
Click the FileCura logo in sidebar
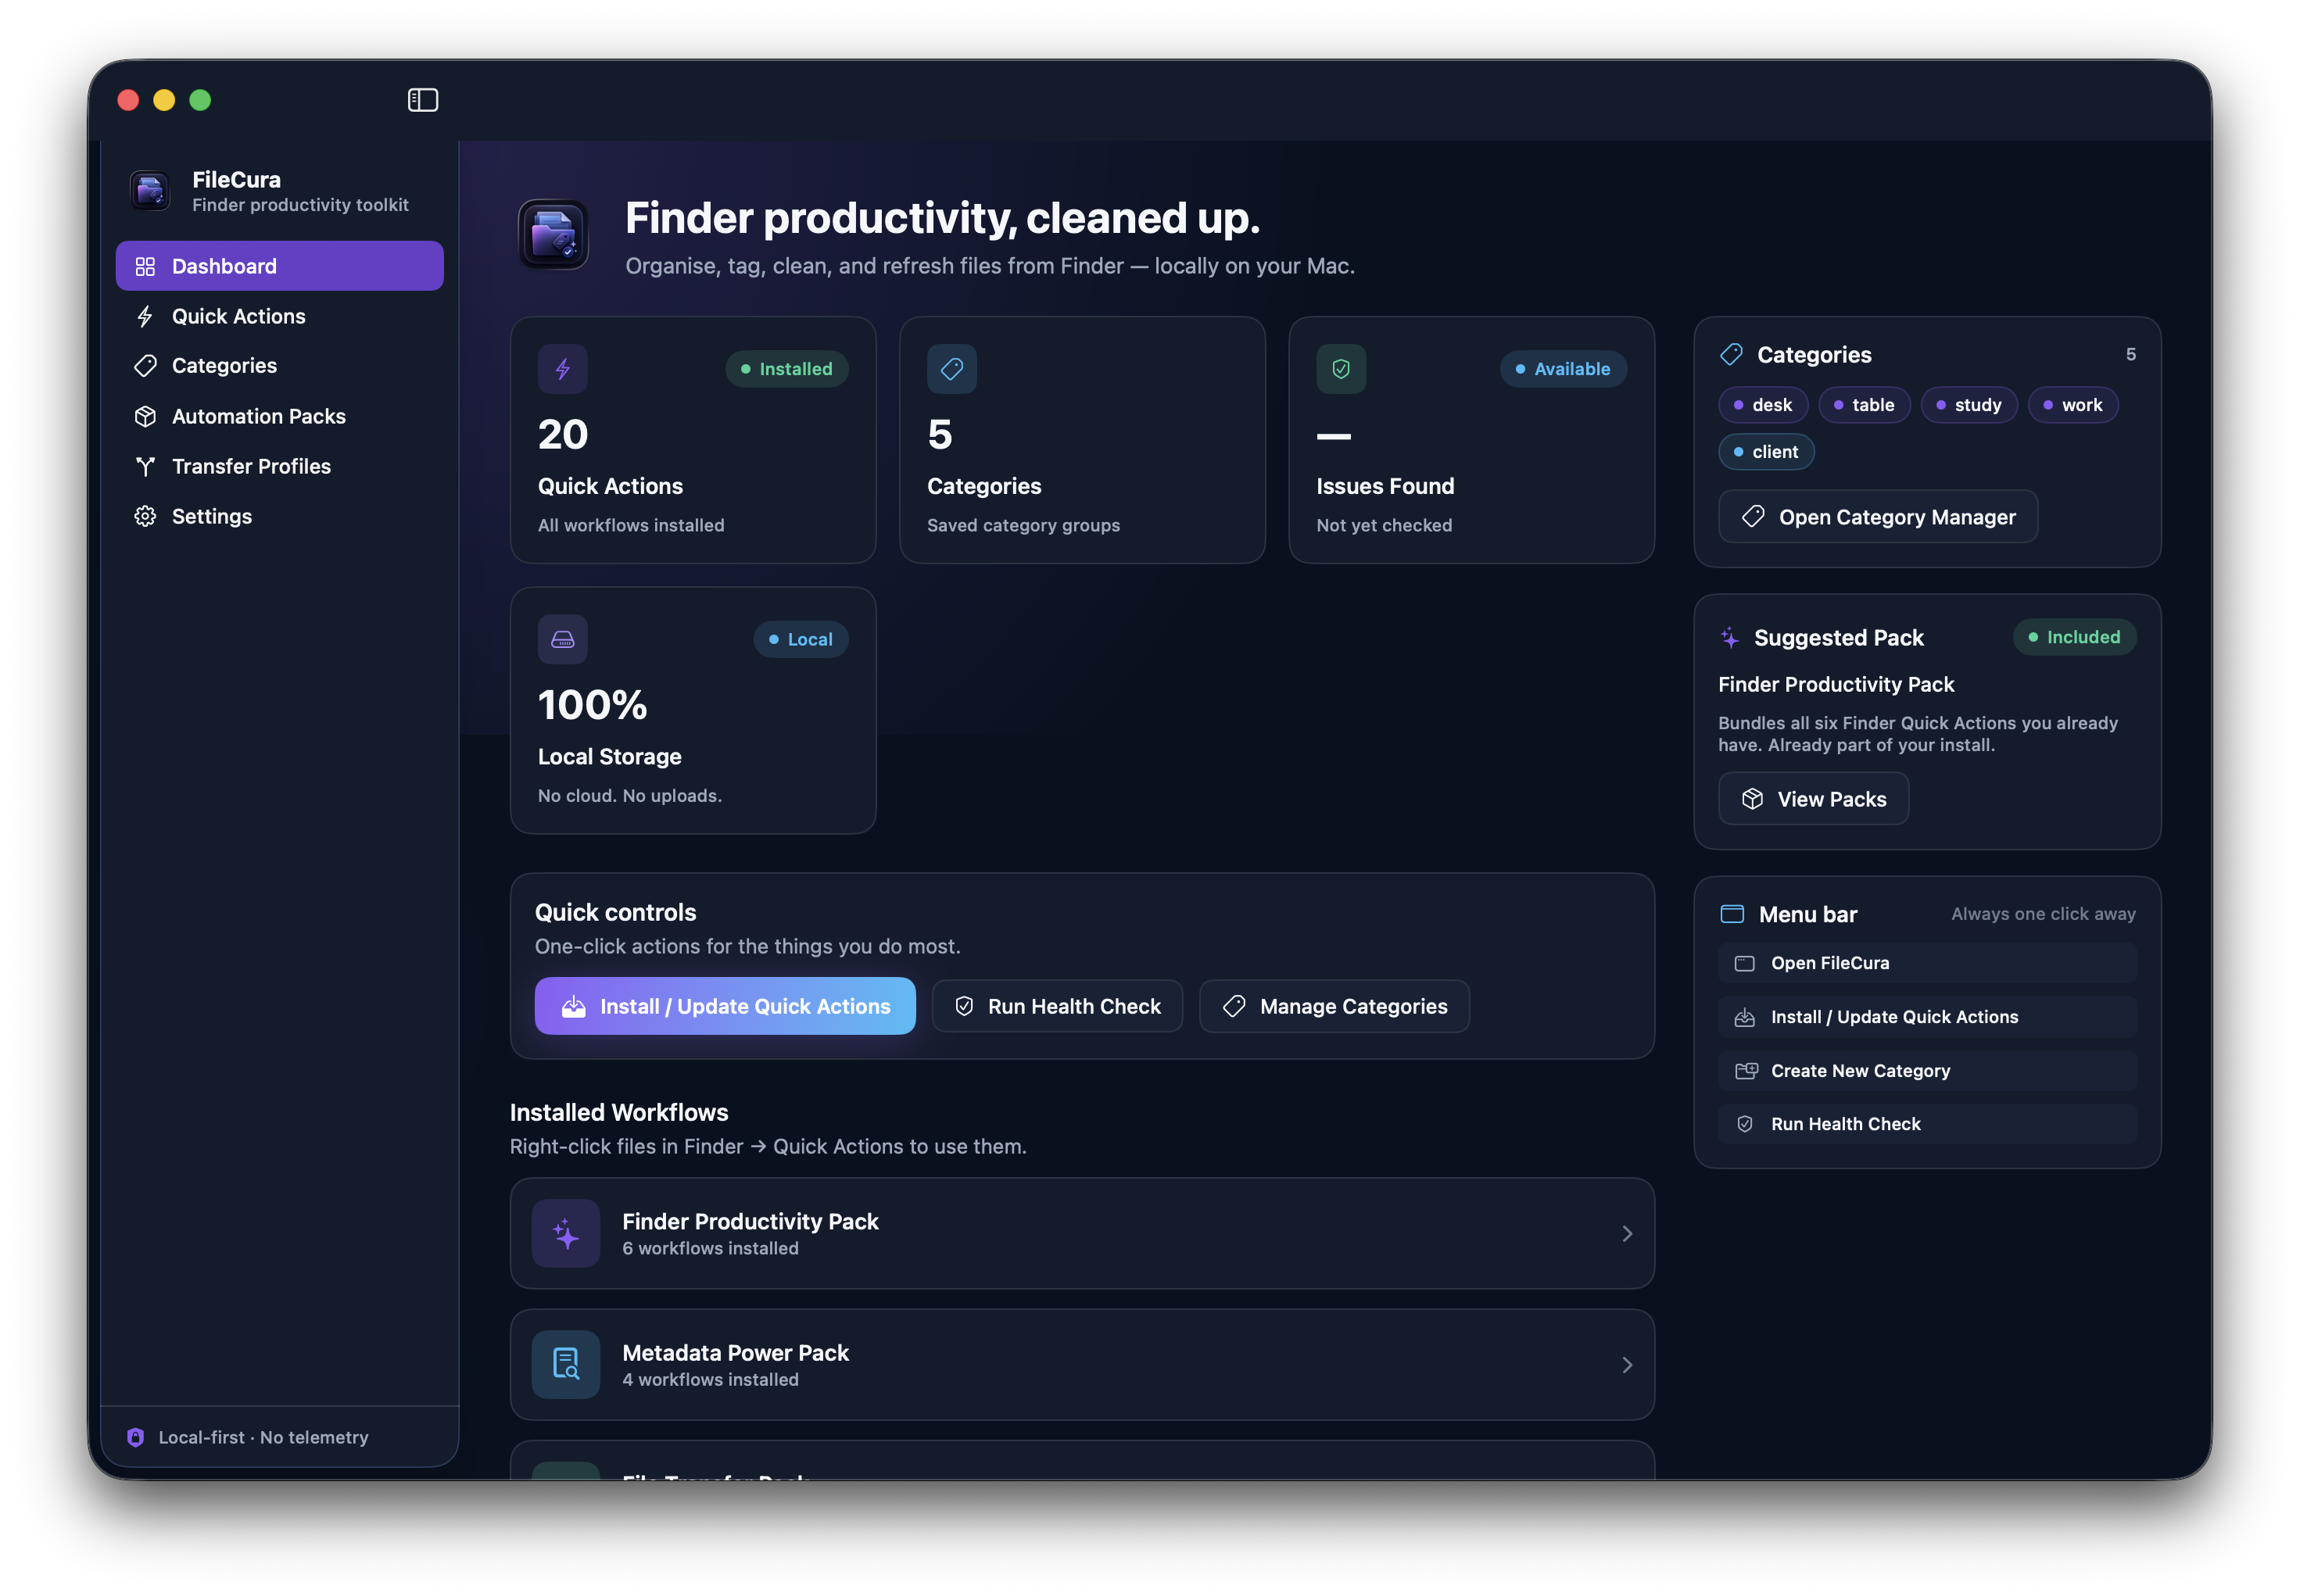[150, 190]
